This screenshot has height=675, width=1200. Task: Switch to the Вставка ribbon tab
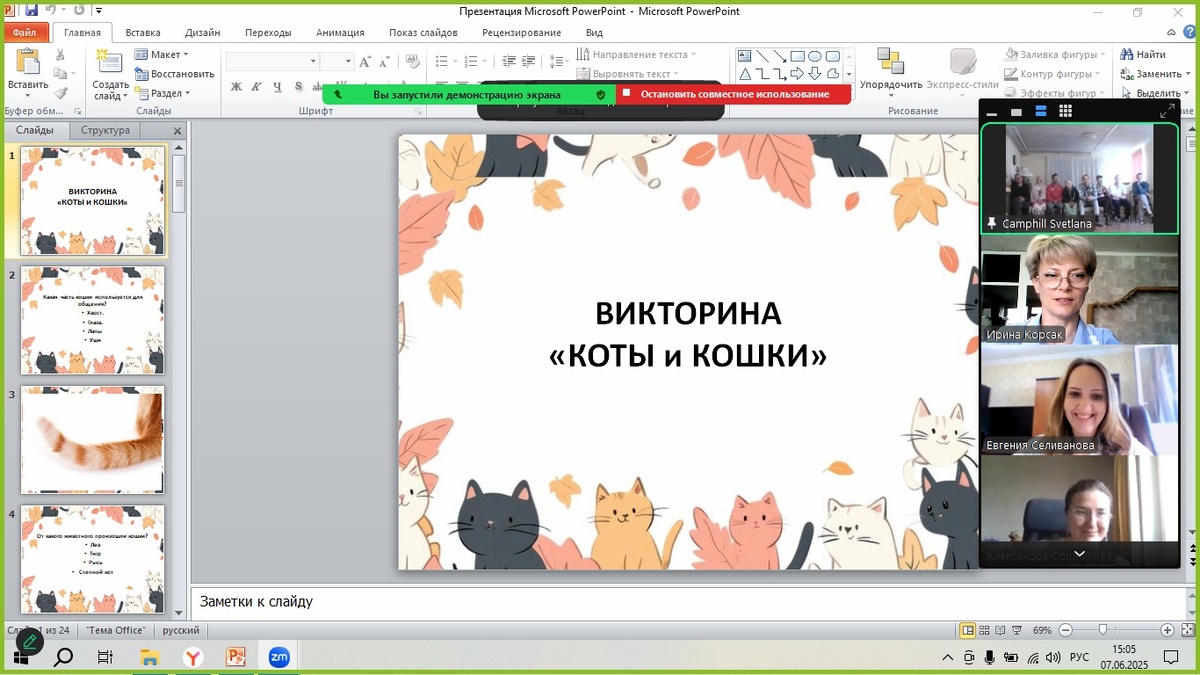click(142, 32)
